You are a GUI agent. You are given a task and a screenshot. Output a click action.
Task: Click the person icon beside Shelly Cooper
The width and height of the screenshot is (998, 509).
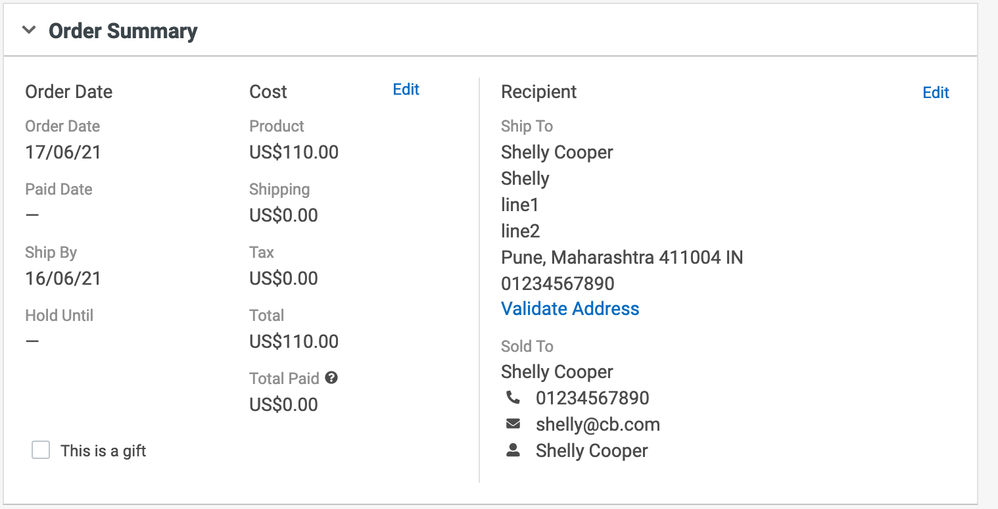coord(513,450)
